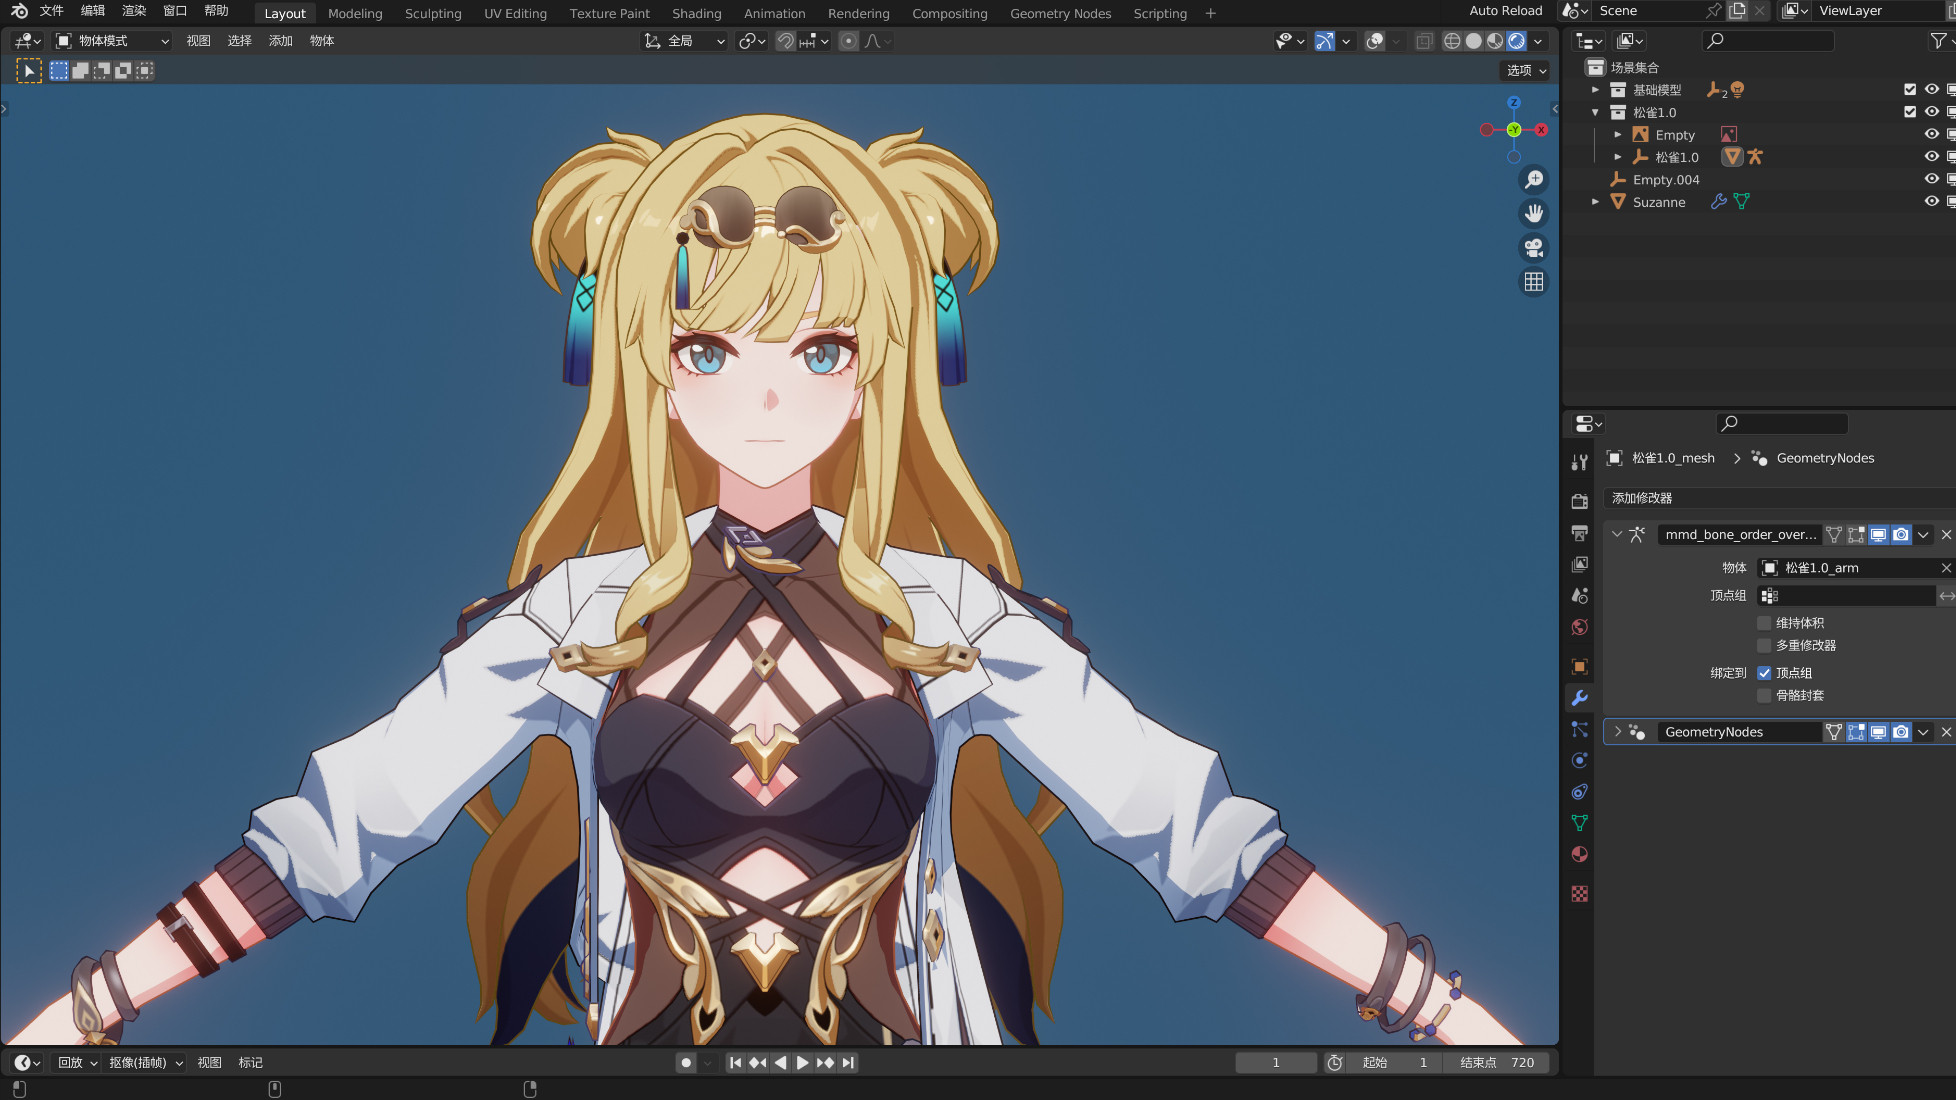This screenshot has height=1100, width=1956.
Task: Click the zoom view magnifier icon
Action: point(1533,180)
